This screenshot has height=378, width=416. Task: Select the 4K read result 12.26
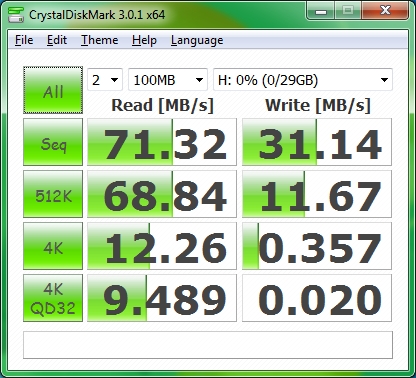[162, 246]
